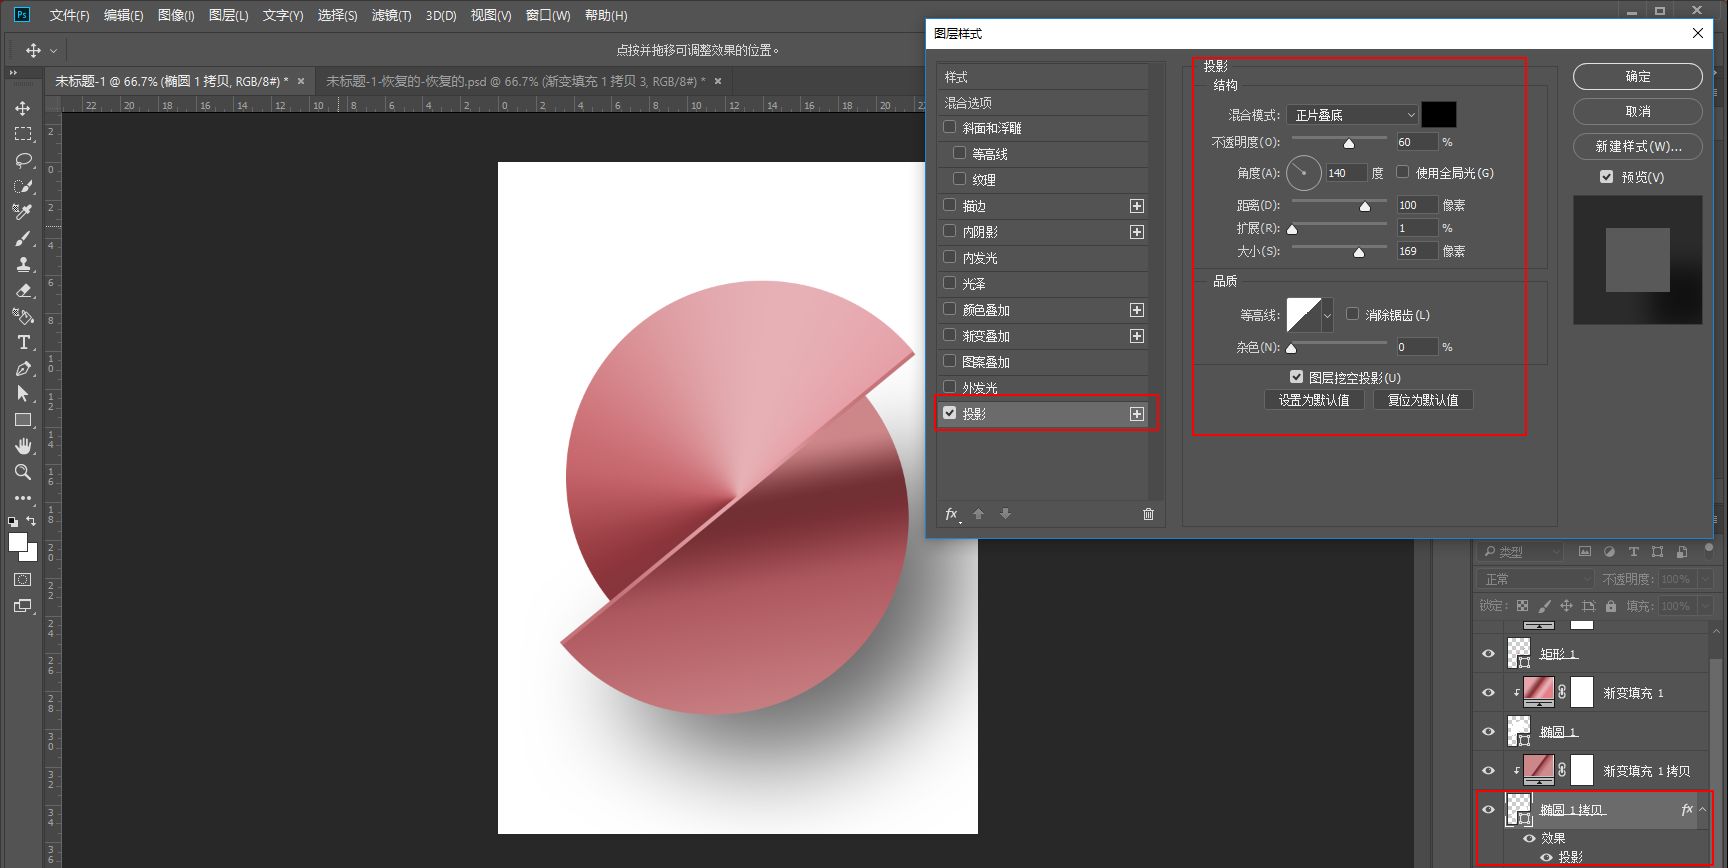The image size is (1728, 868).
Task: Select the Path Selection arrow tool
Action: [x=23, y=394]
